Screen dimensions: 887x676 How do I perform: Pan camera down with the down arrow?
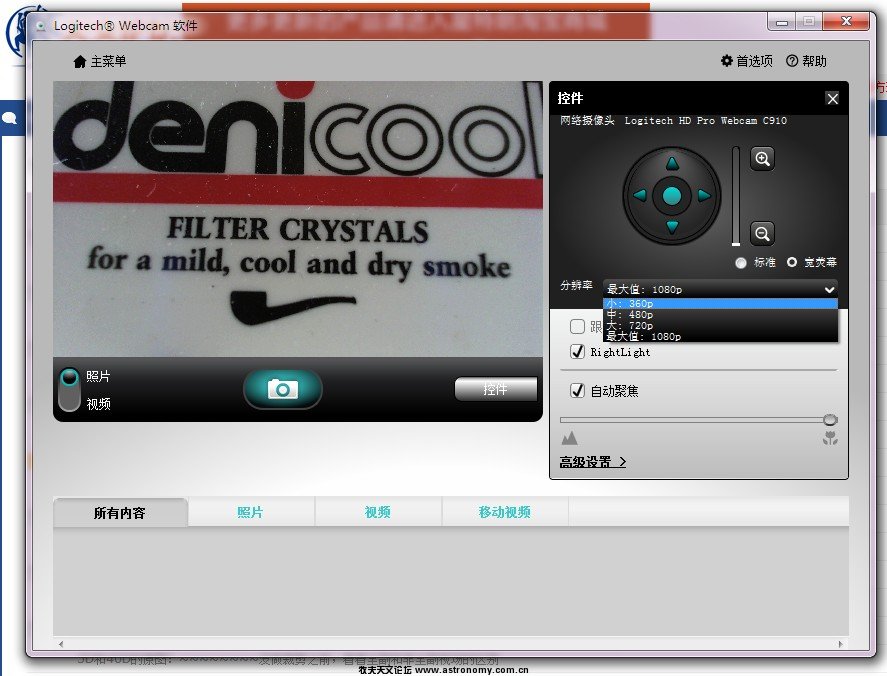click(x=672, y=227)
